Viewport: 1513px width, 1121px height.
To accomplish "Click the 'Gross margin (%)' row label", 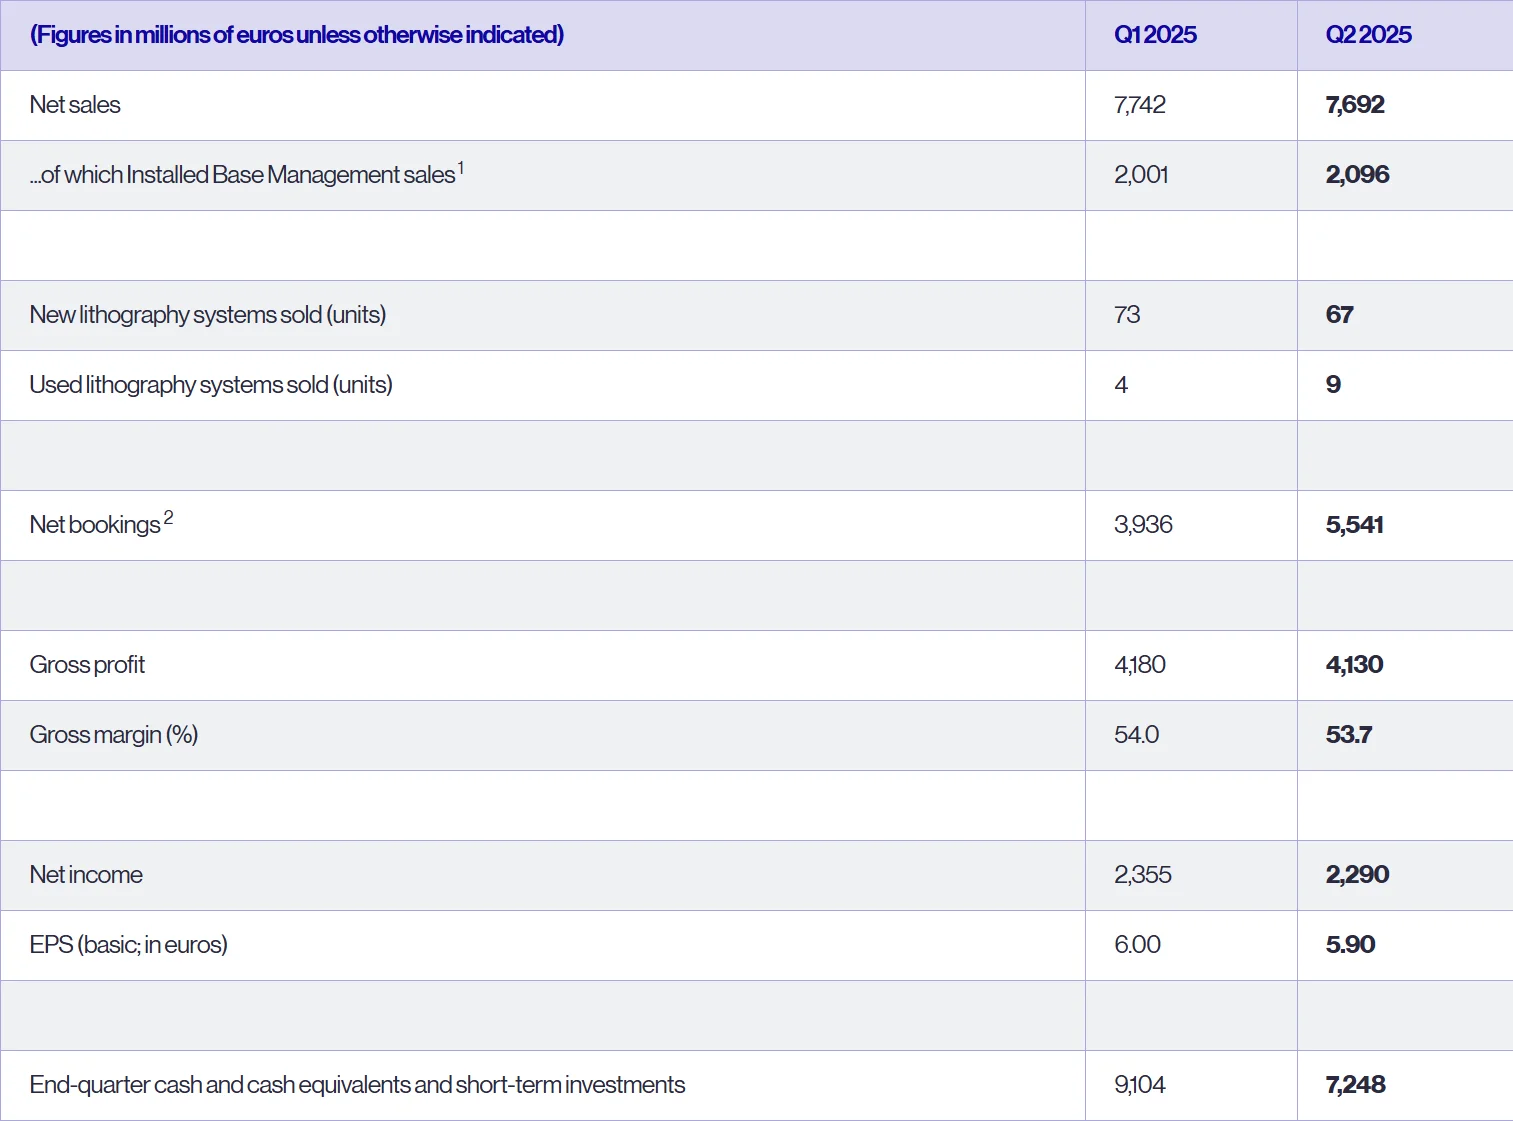I will [114, 735].
